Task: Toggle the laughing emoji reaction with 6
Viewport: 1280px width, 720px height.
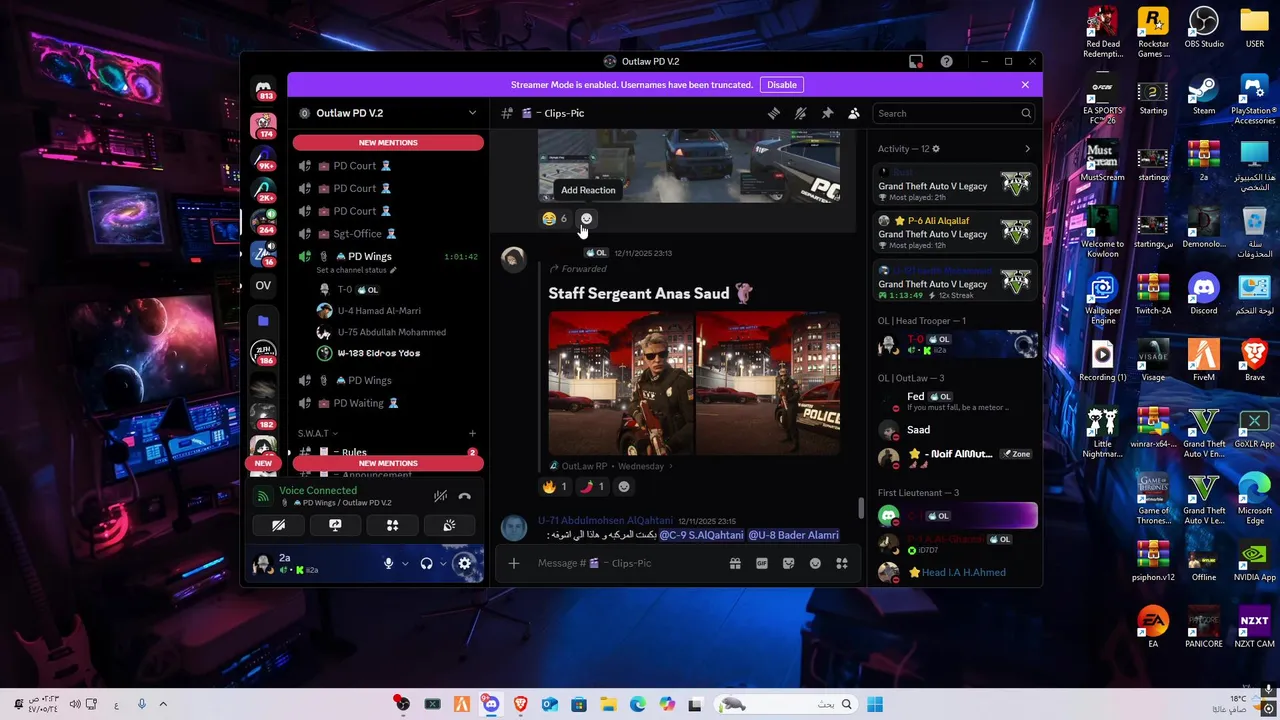Action: click(x=554, y=218)
